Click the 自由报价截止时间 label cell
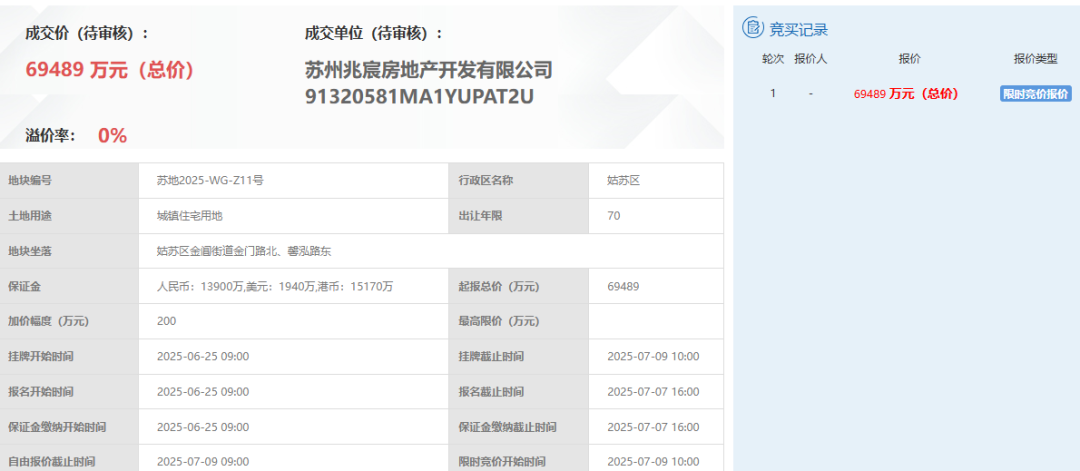Viewport: 1080px width, 471px height. click(70, 459)
